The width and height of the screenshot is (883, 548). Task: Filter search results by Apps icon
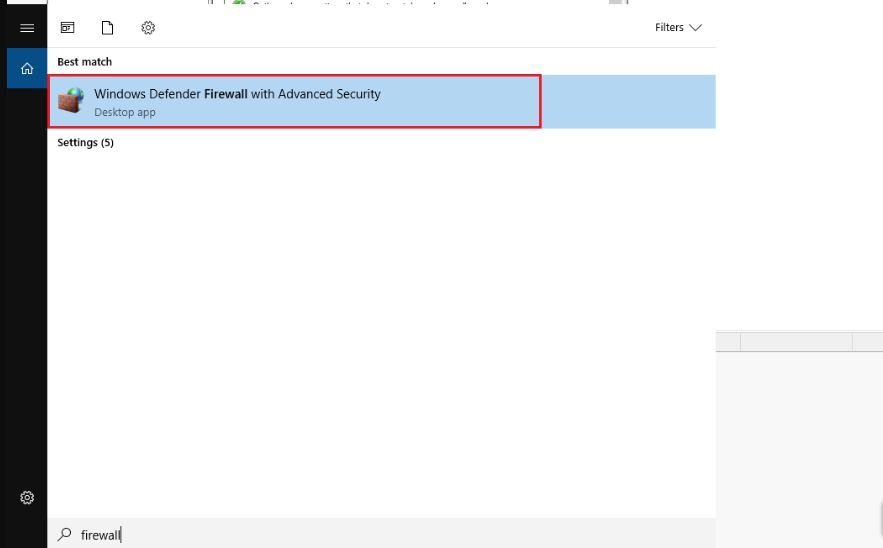click(68, 28)
